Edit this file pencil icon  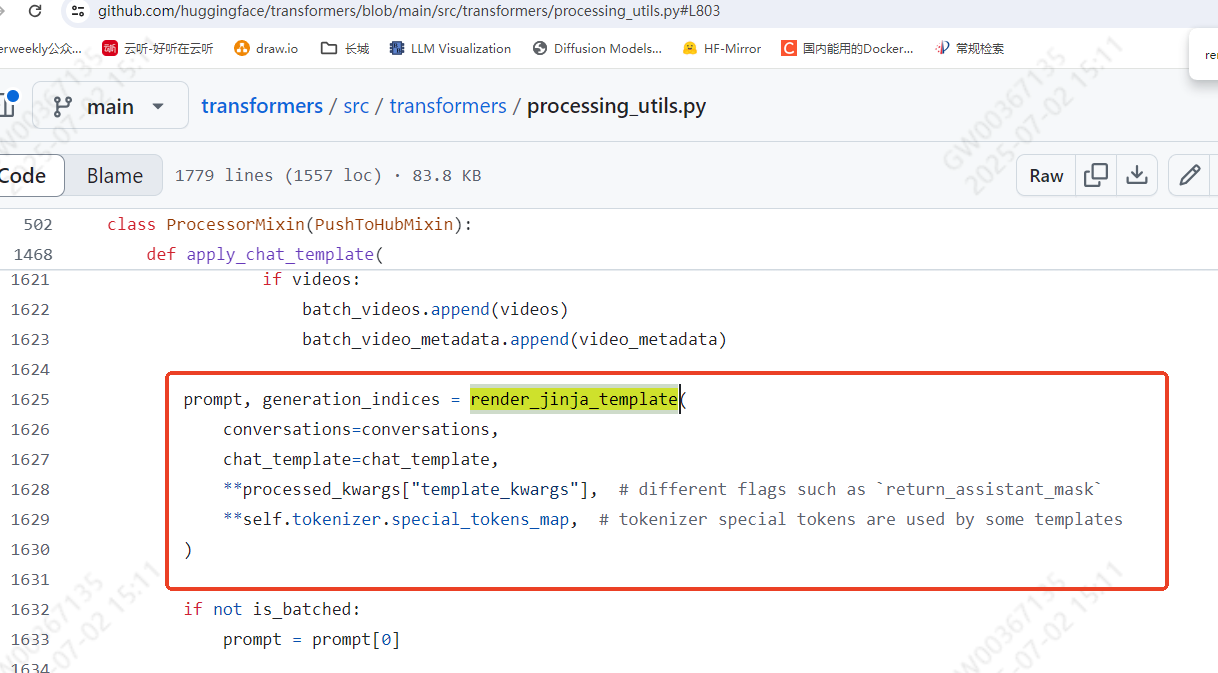(x=1189, y=175)
